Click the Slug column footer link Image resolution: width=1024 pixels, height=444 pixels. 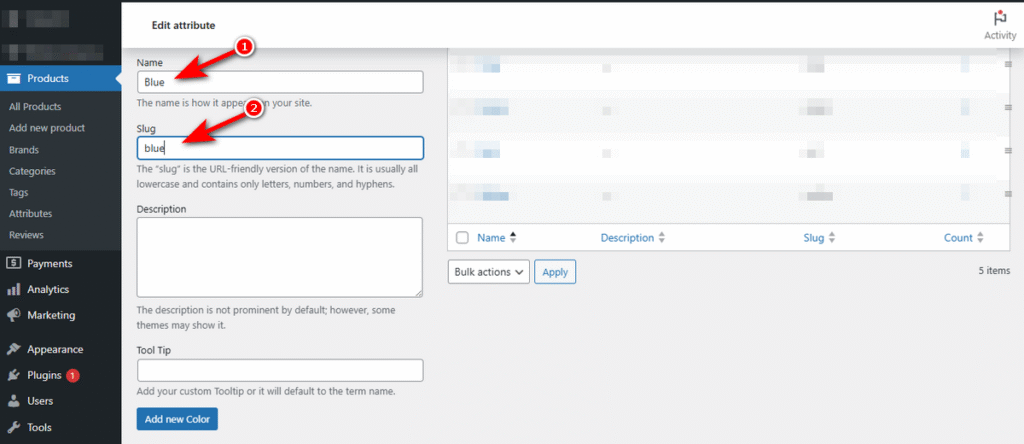814,238
